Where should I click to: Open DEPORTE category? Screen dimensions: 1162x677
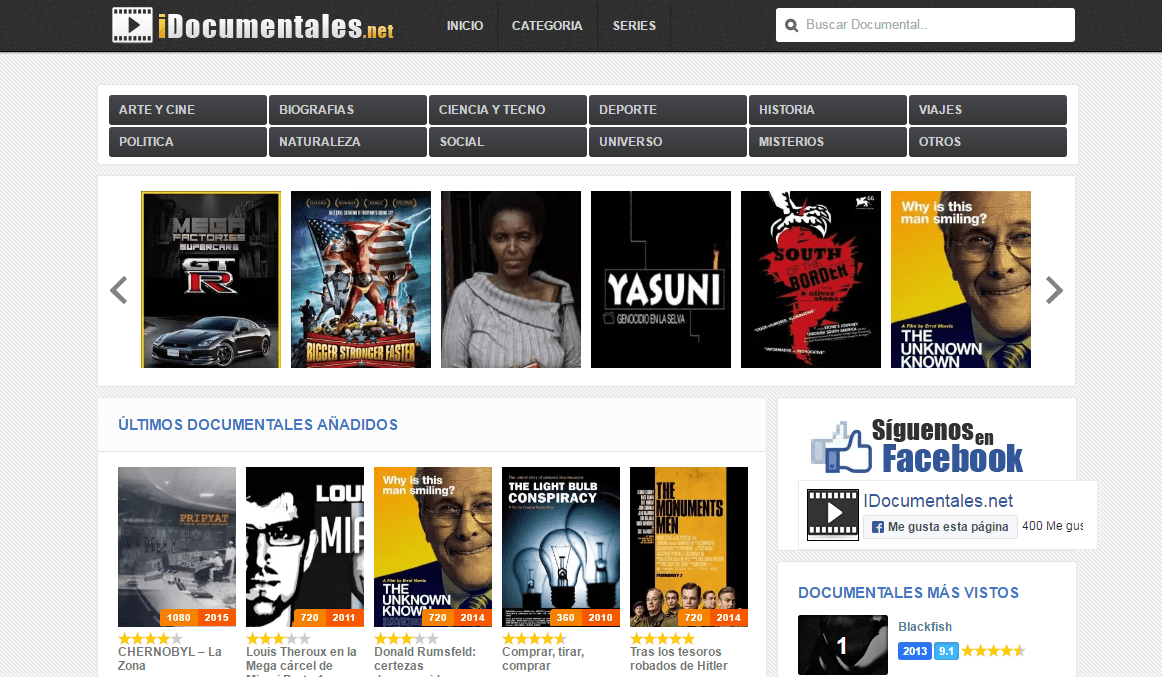(668, 110)
